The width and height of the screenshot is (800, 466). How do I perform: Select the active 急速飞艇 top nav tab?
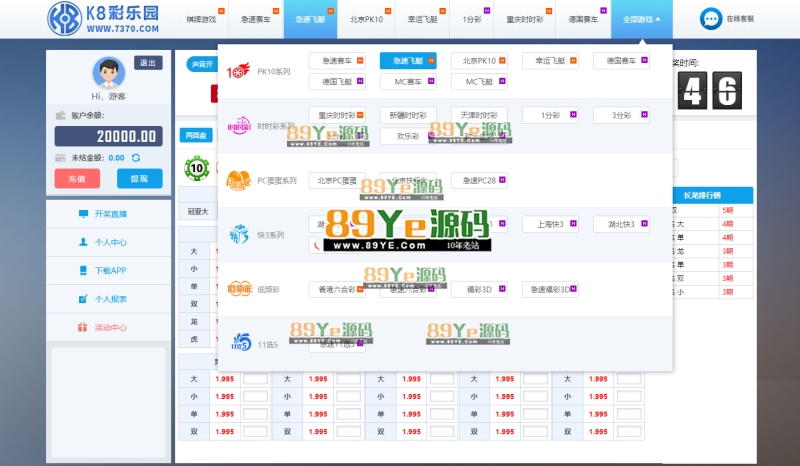point(311,19)
